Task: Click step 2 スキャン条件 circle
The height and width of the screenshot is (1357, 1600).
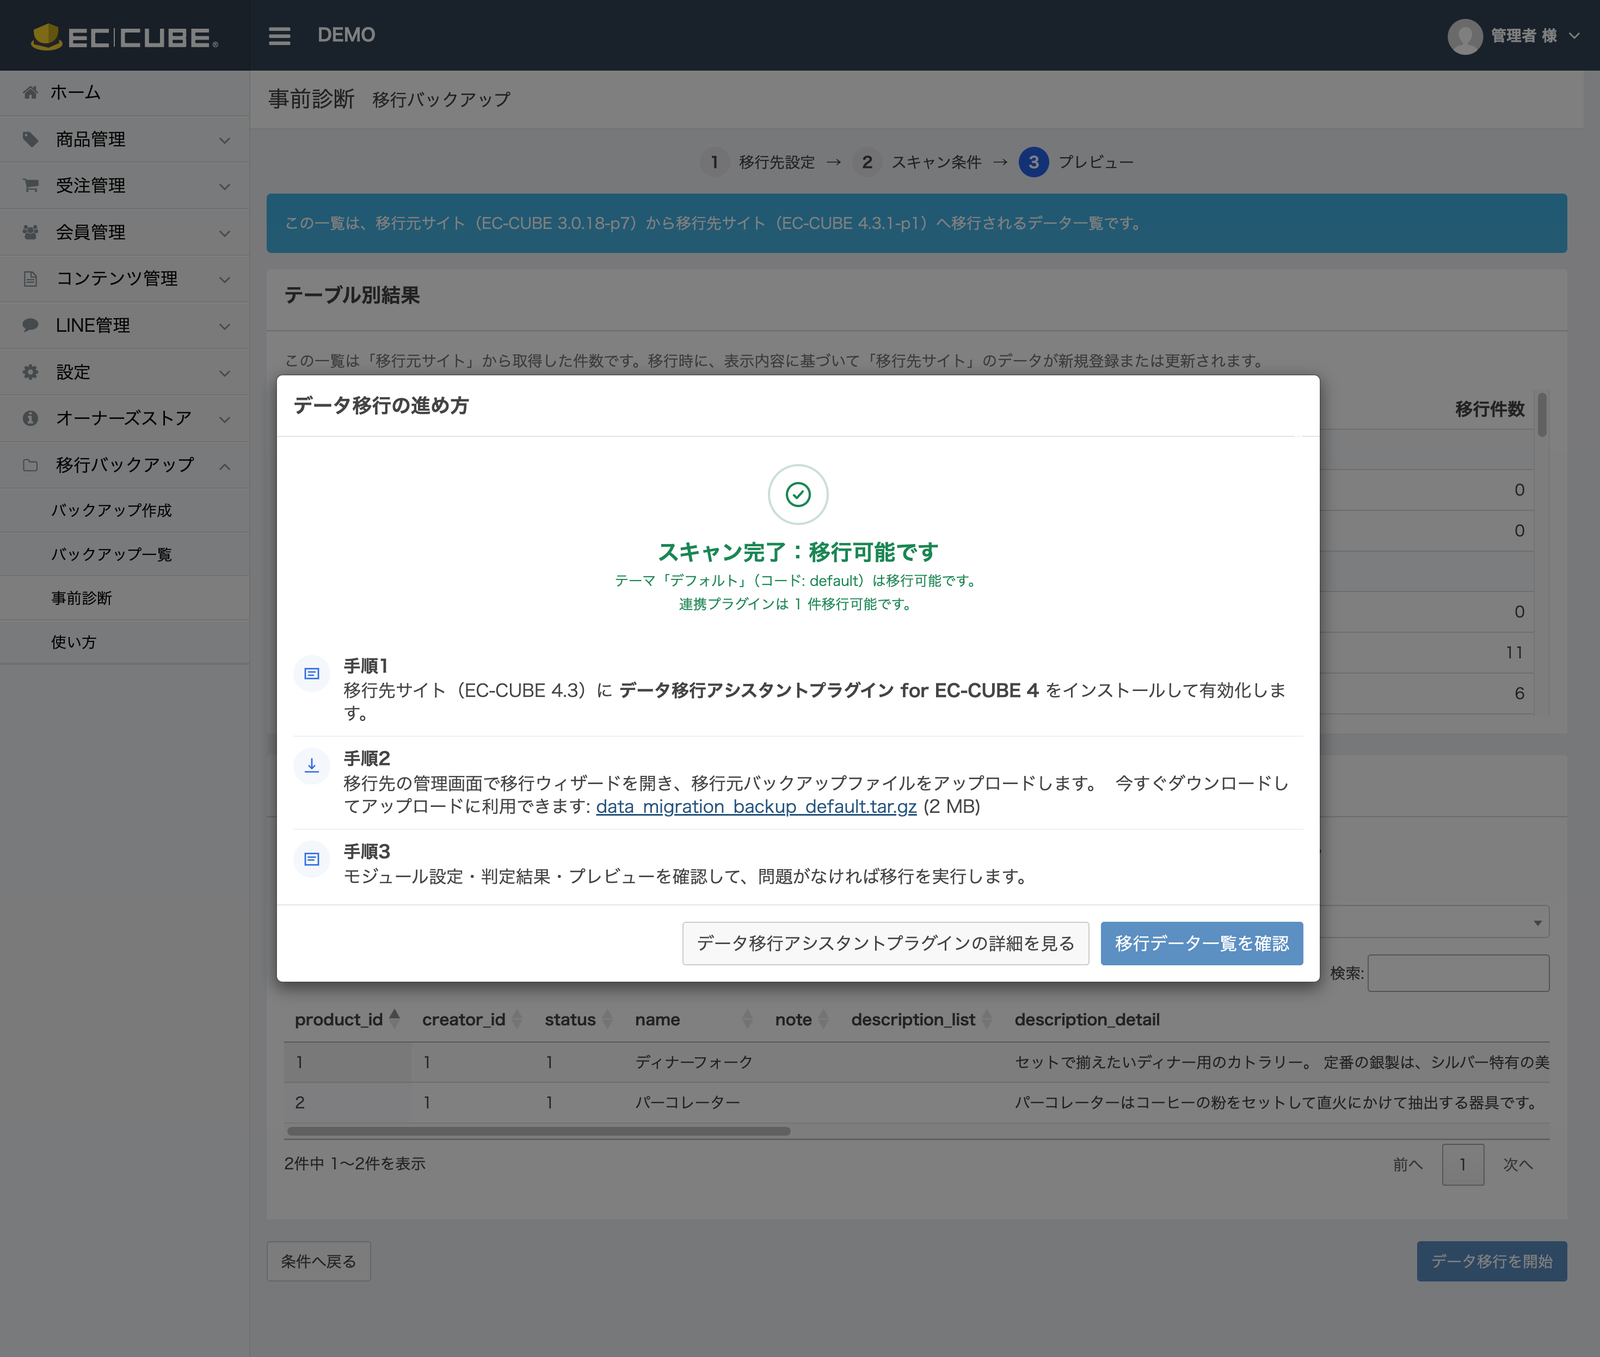Action: [x=867, y=162]
